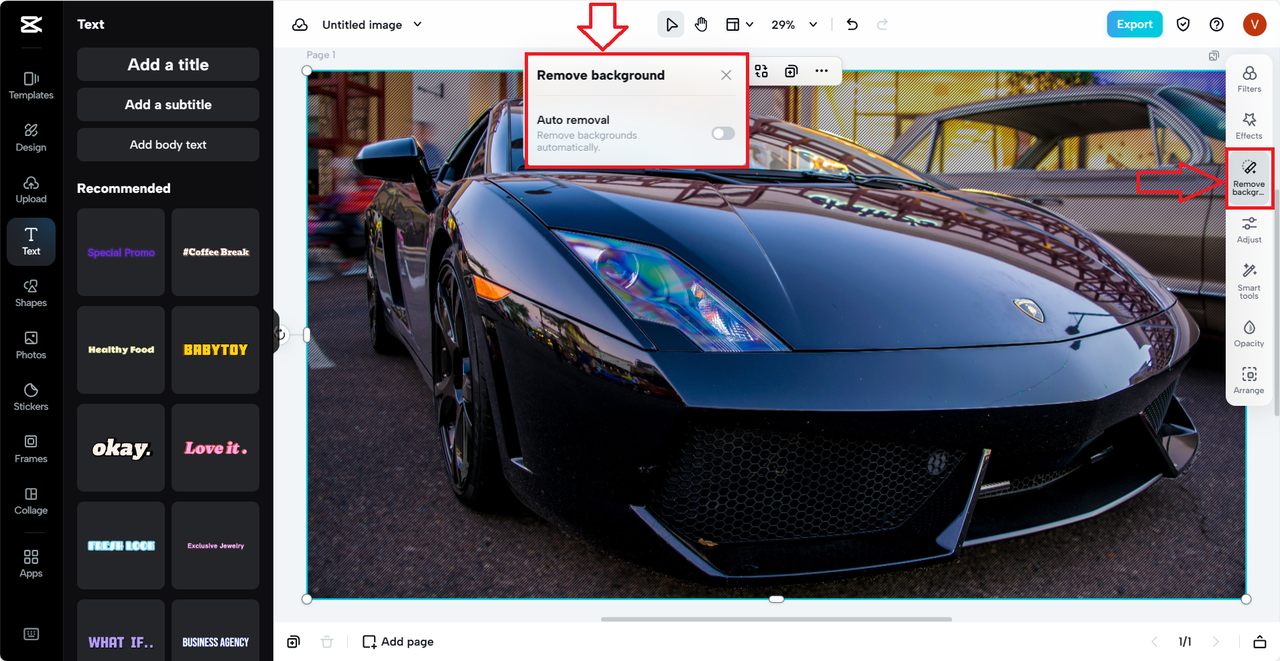Viewport: 1280px width, 661px height.
Task: Select the pointer select tool
Action: (671, 24)
